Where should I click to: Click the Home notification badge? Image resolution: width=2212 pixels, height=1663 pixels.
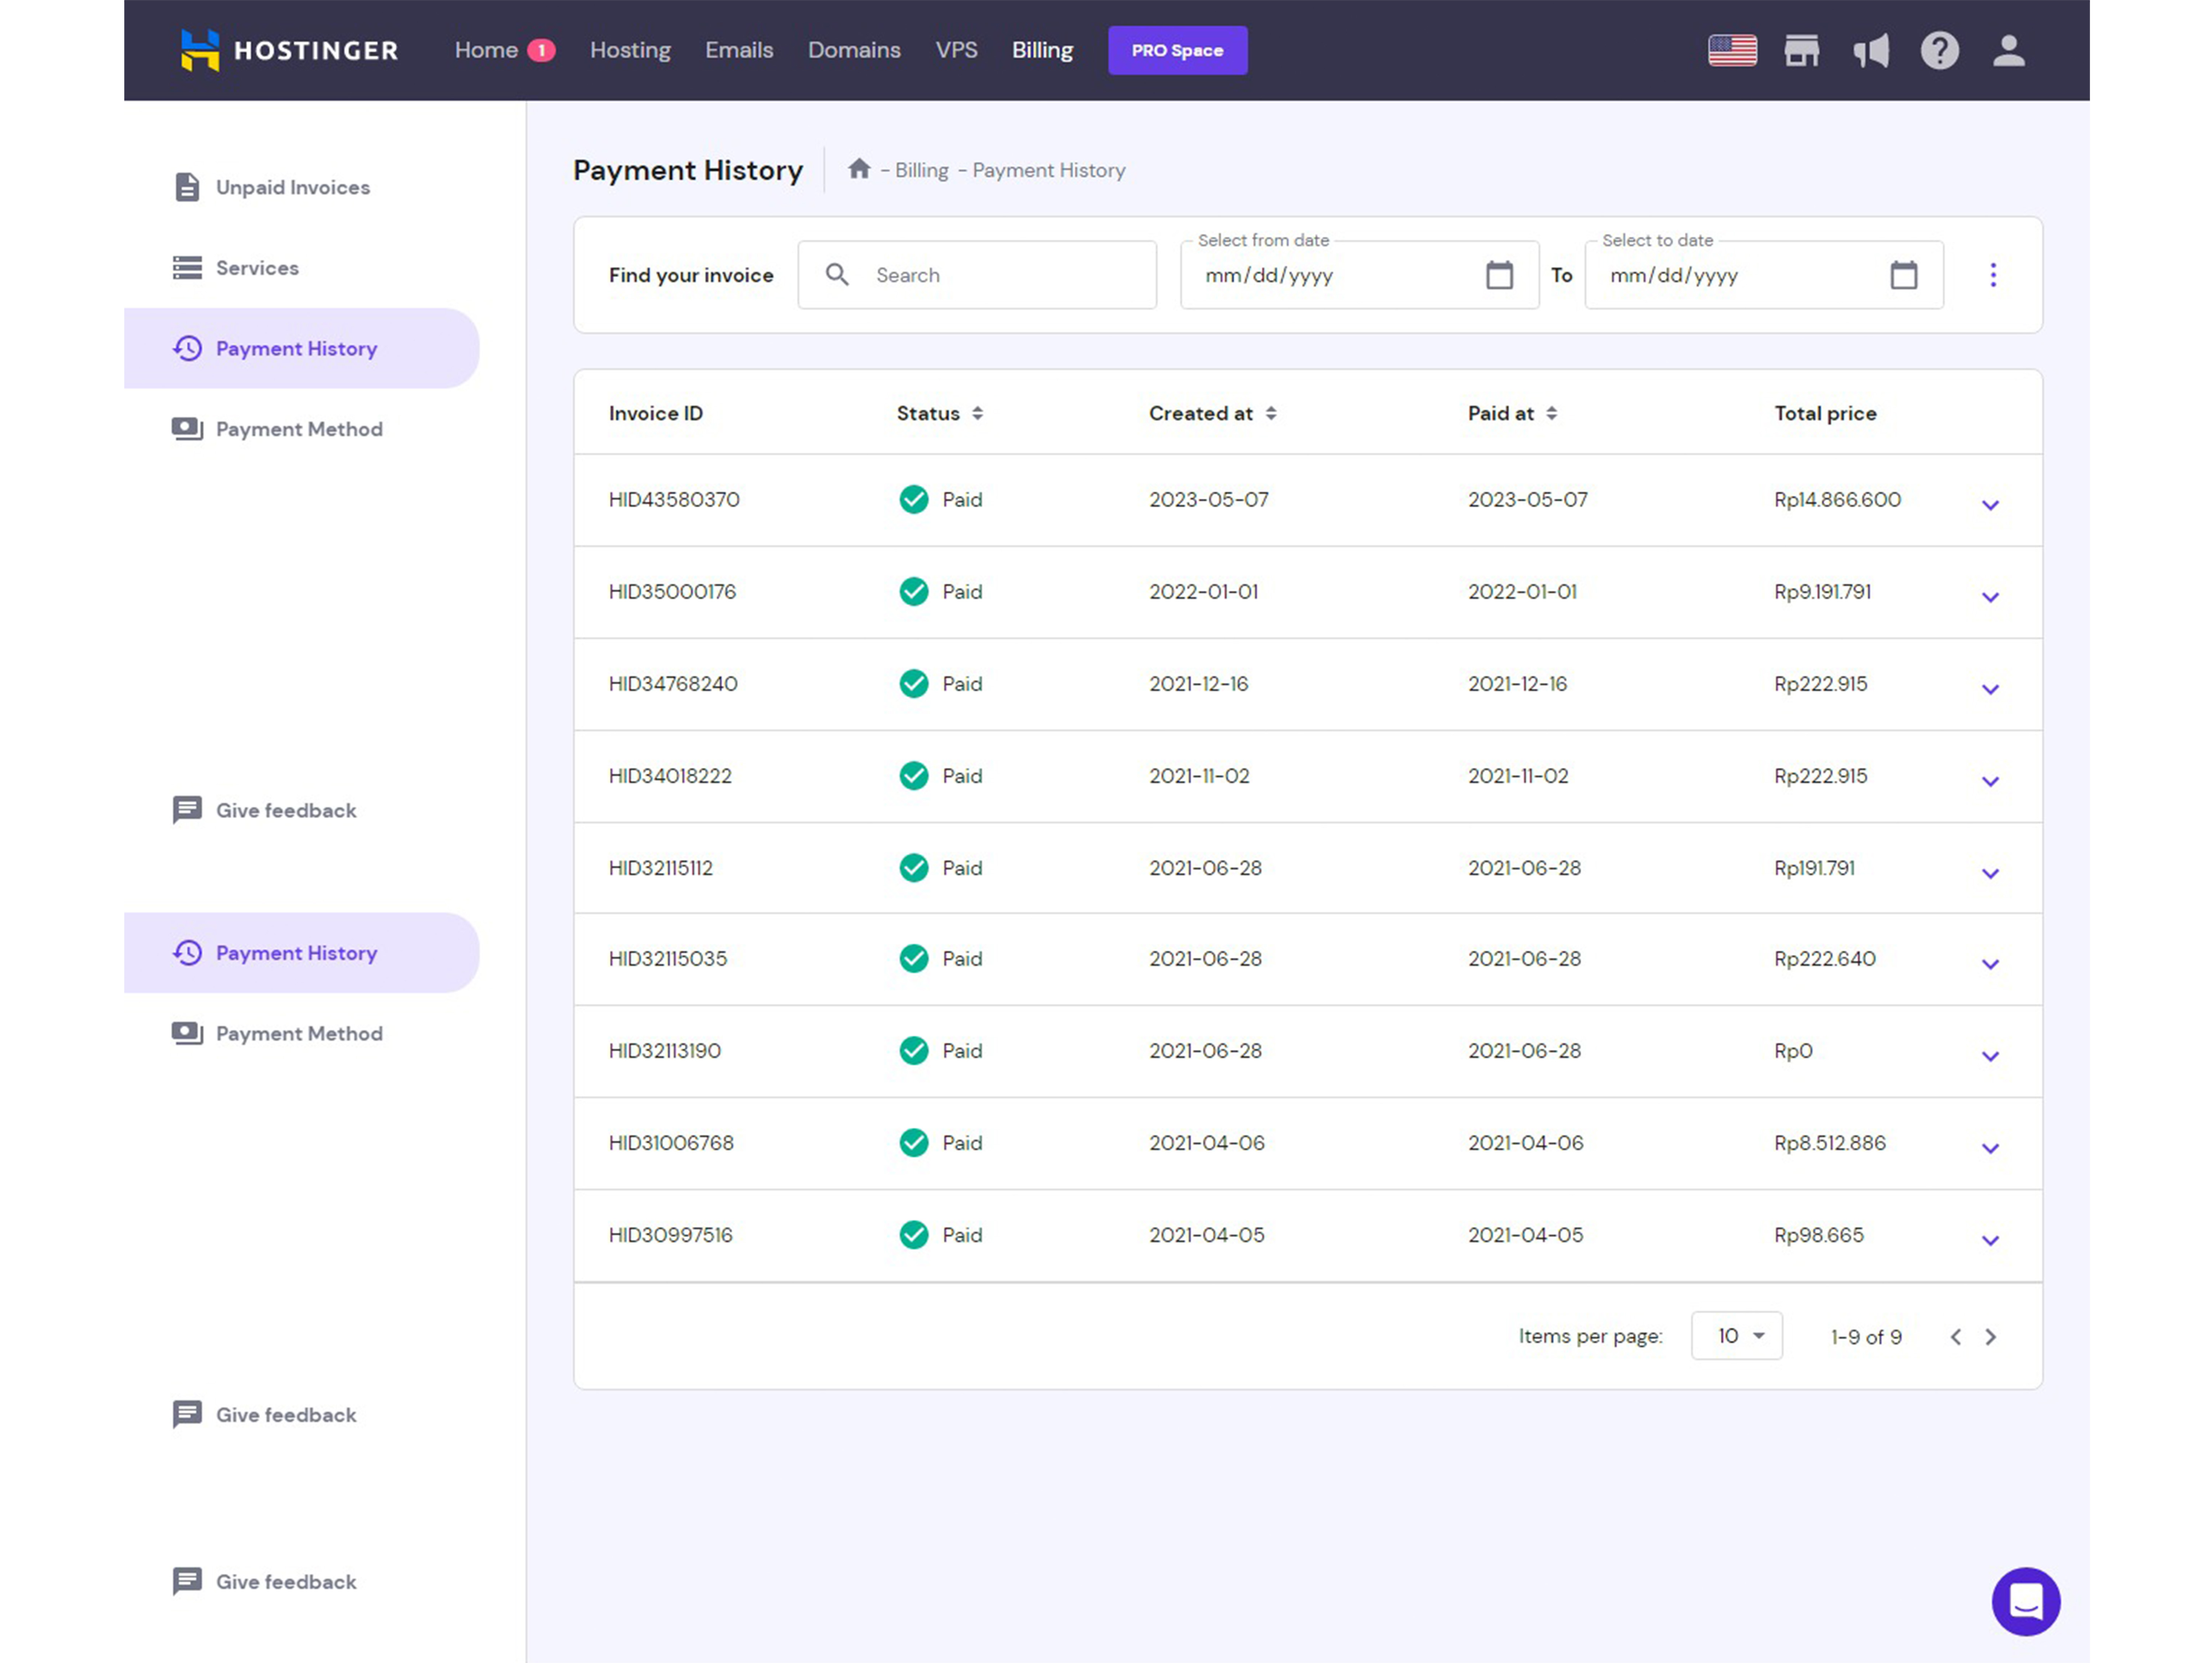(x=541, y=50)
